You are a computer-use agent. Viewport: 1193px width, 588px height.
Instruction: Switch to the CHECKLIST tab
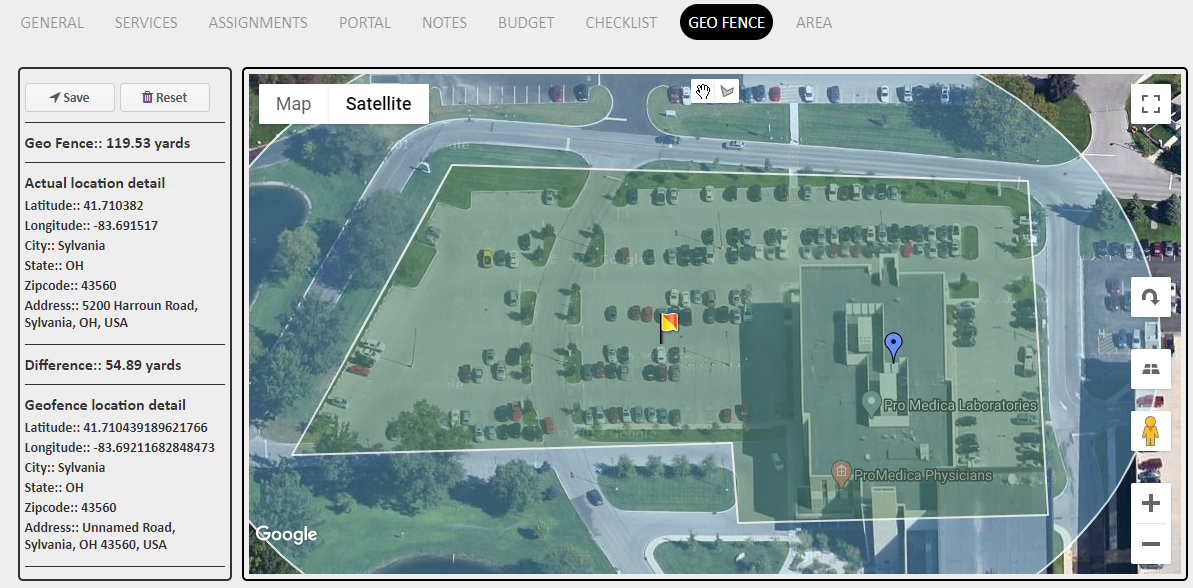(x=620, y=22)
